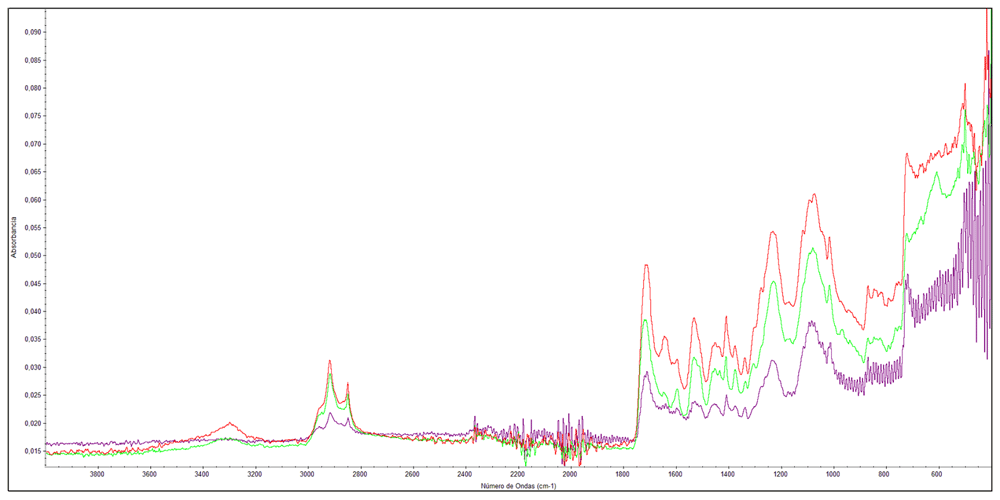1000x500 pixels.
Task: Select the 0.075 y-axis tick label
Action: click(32, 116)
